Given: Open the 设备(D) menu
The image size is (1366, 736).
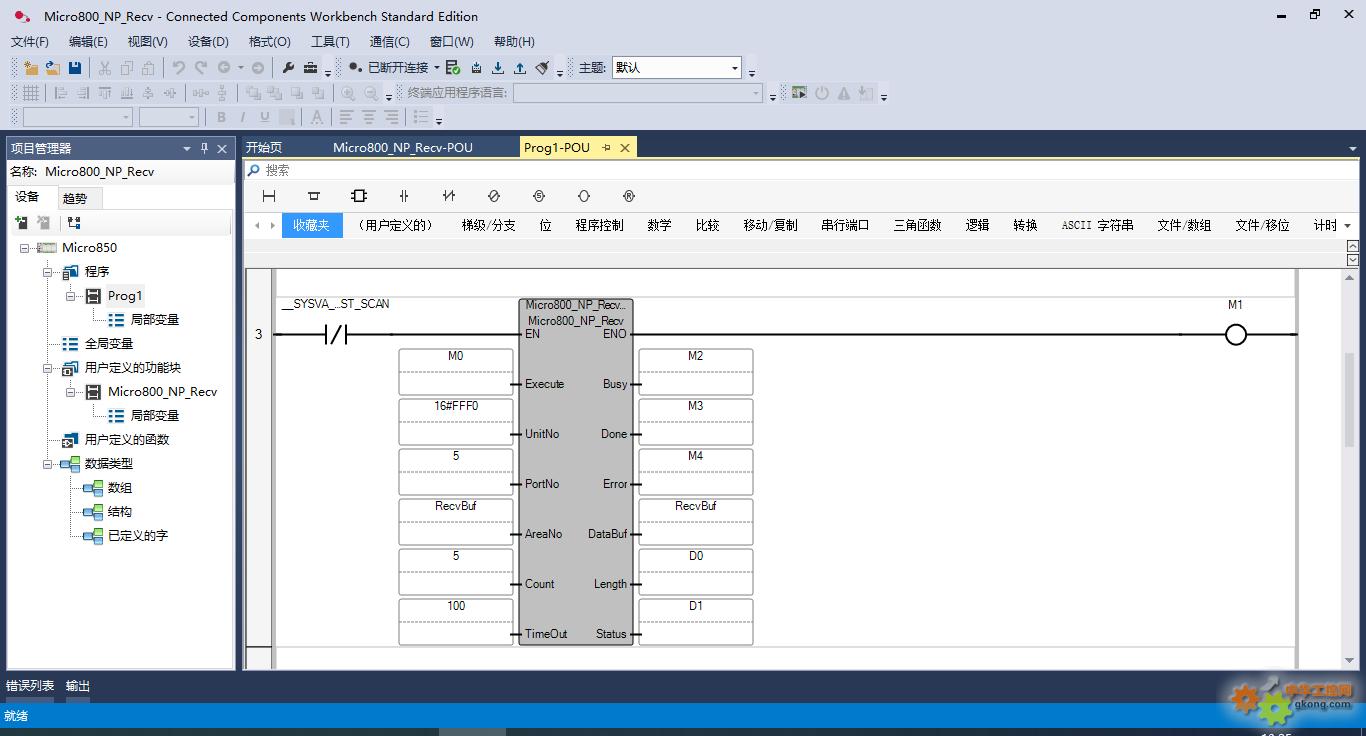Looking at the screenshot, I should click(208, 42).
